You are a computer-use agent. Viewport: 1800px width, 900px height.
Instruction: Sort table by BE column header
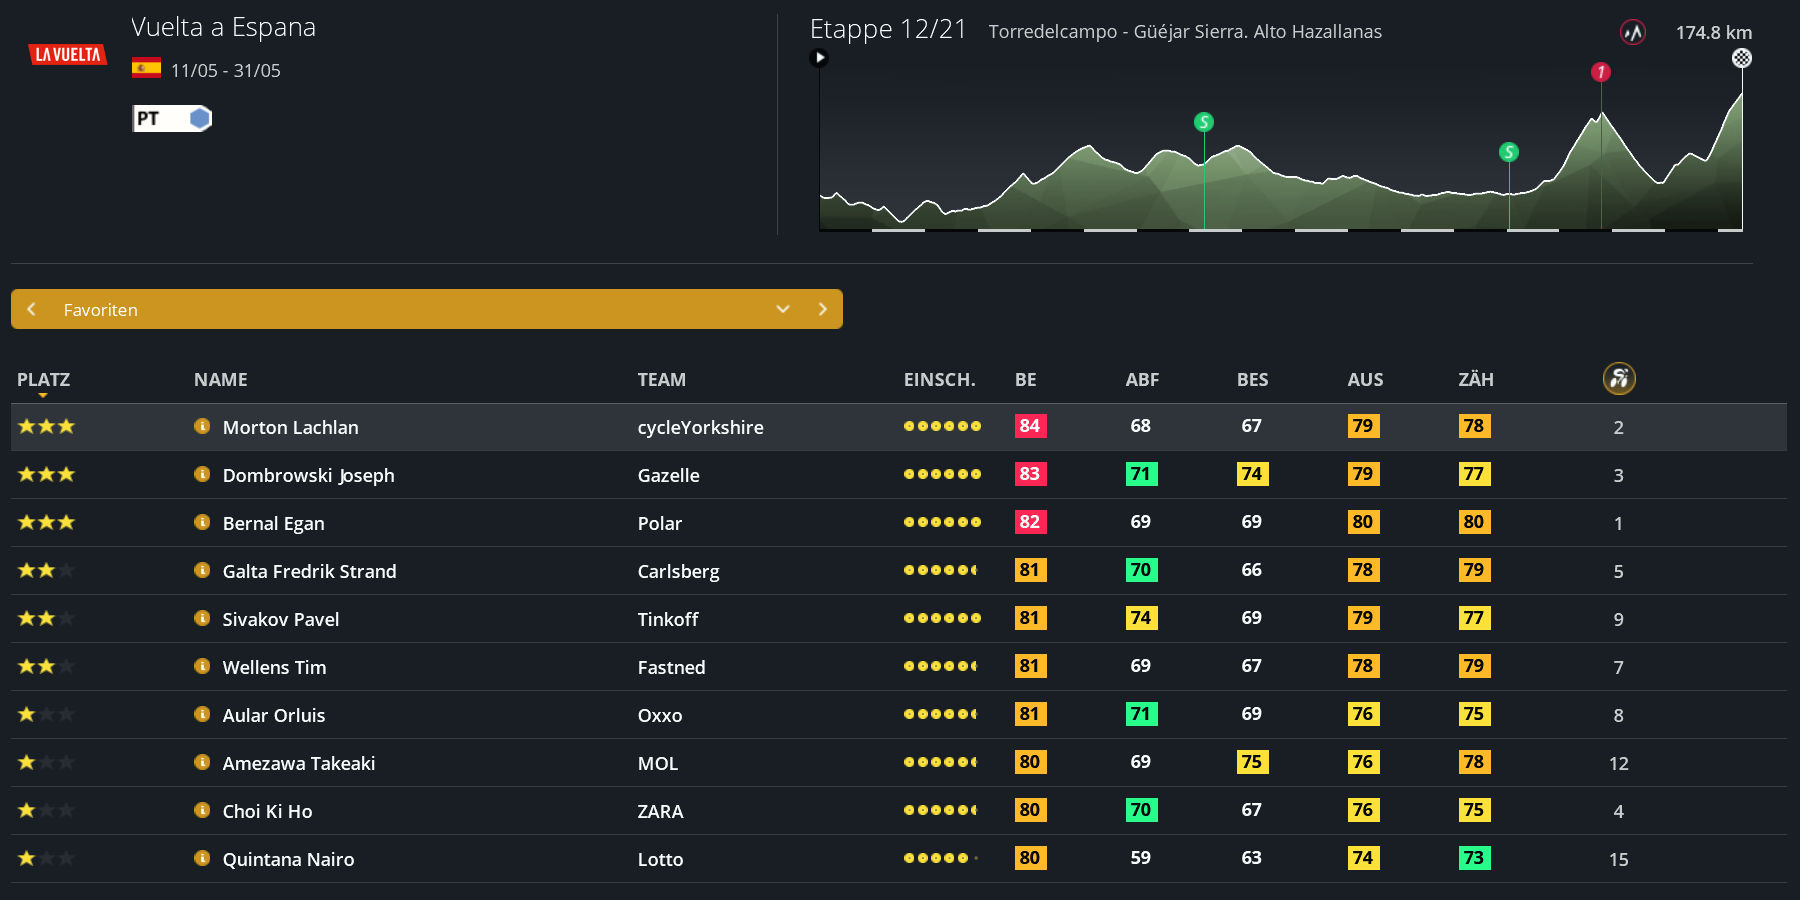1025,380
